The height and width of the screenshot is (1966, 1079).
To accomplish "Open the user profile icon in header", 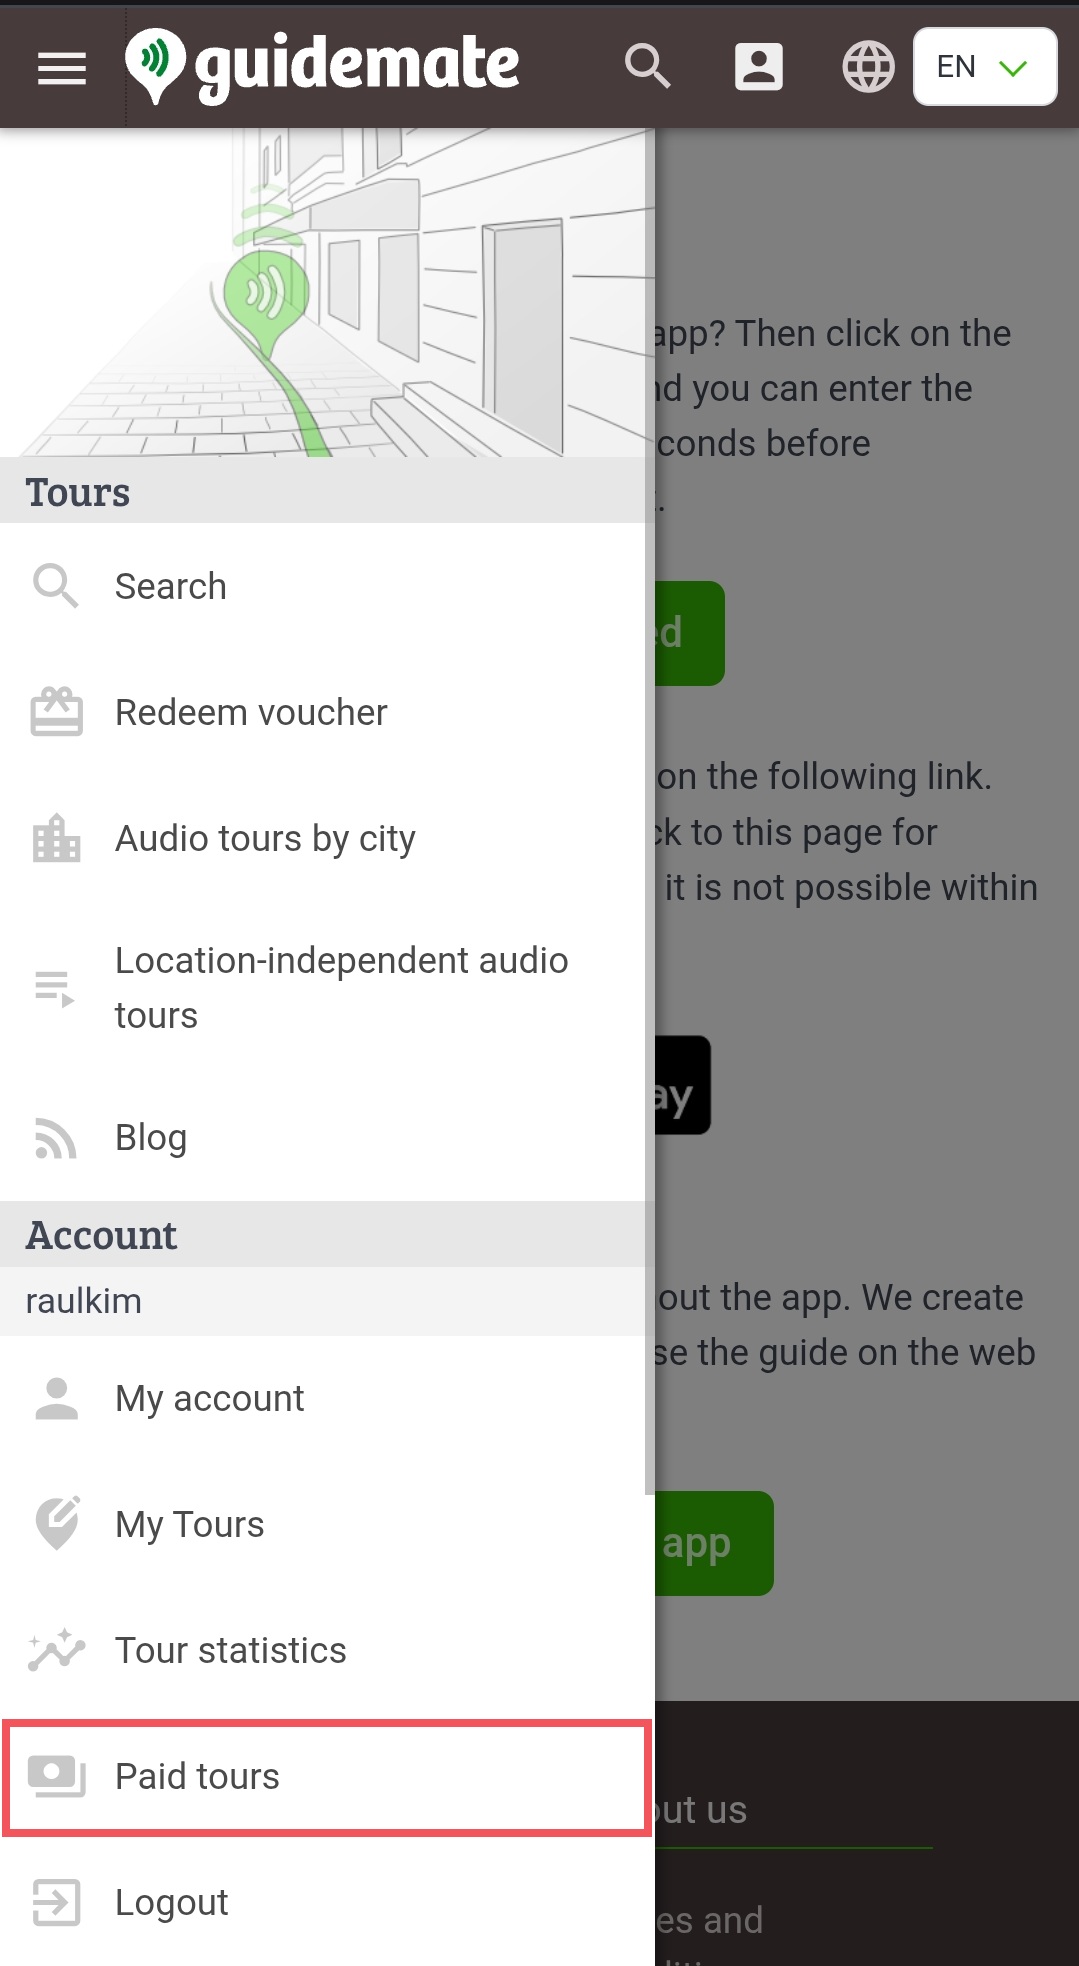I will coord(759,67).
